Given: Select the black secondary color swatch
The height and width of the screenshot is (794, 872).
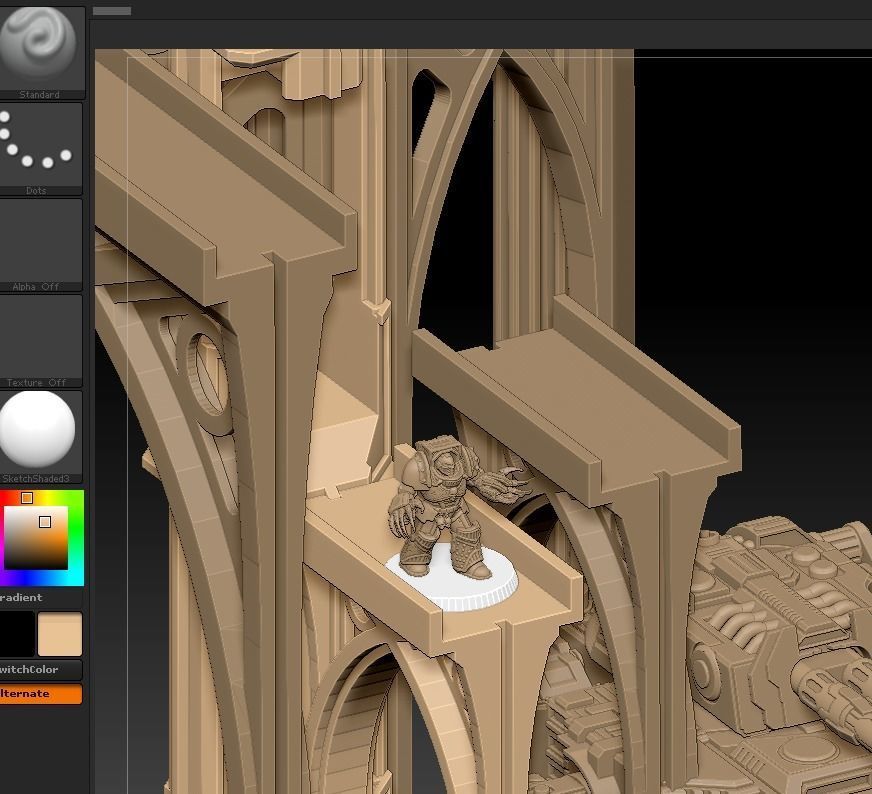Looking at the screenshot, I should click(17, 634).
